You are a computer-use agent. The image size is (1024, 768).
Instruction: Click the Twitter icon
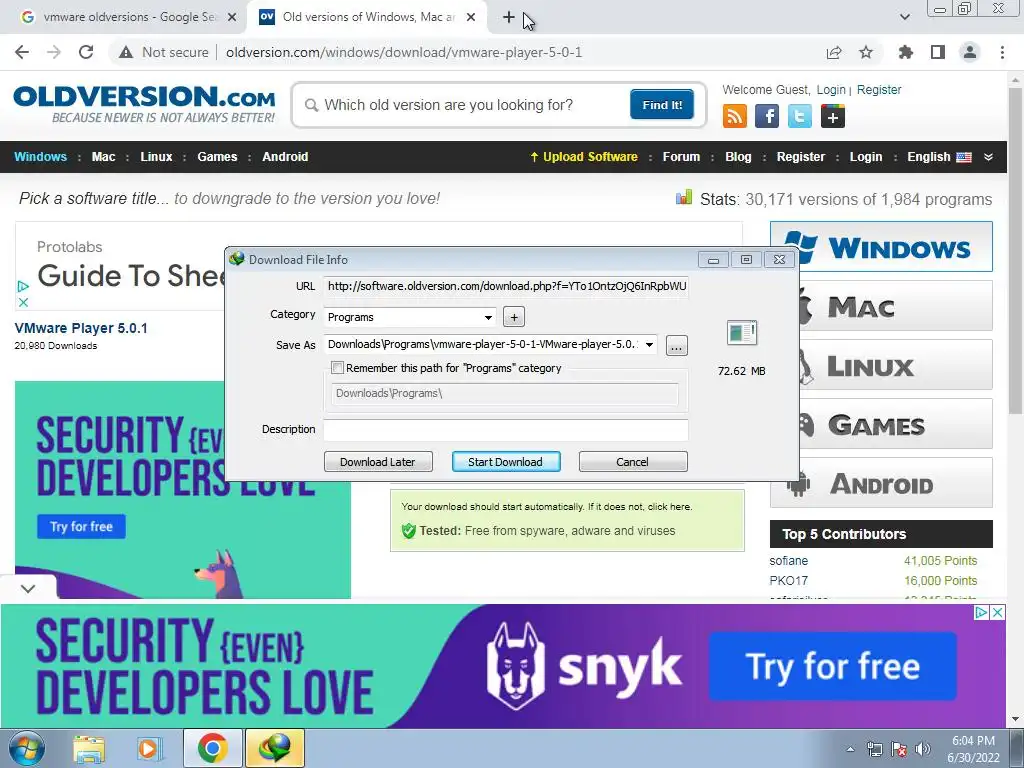click(x=800, y=116)
